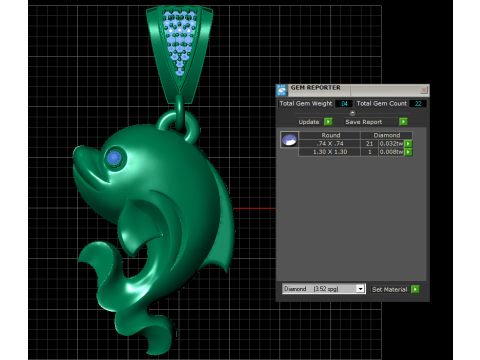Collapse panel using small circular toggle
The width and height of the screenshot is (480, 360).
pos(352,113)
